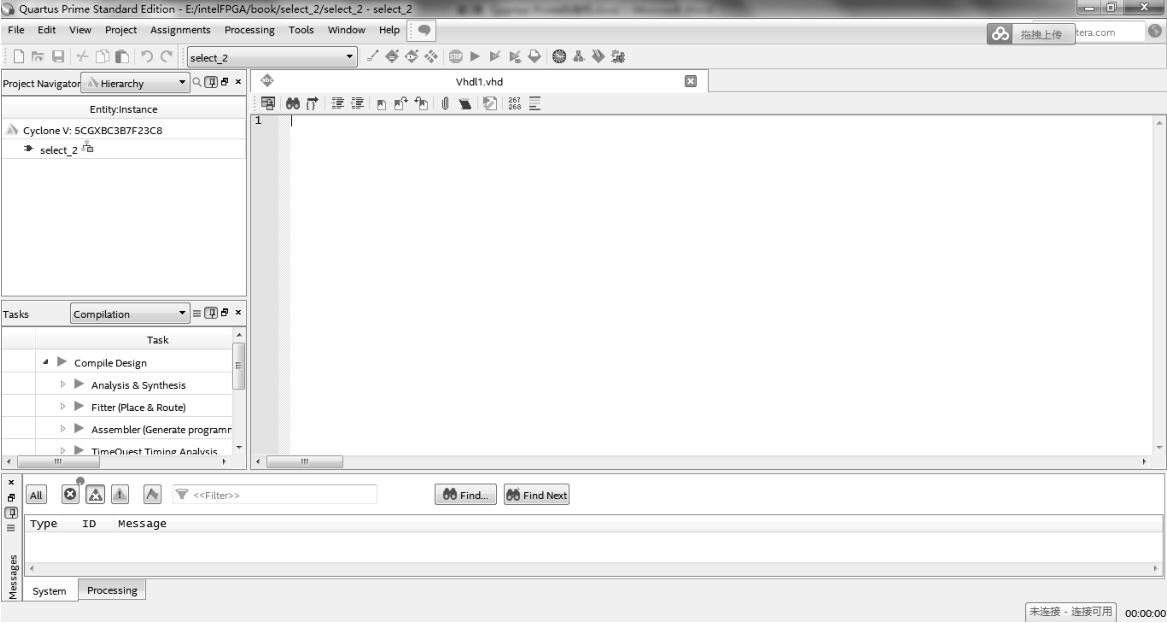Click the editor horizontal scrollbar thumb
Screen dimensions: 1167x623
point(304,461)
